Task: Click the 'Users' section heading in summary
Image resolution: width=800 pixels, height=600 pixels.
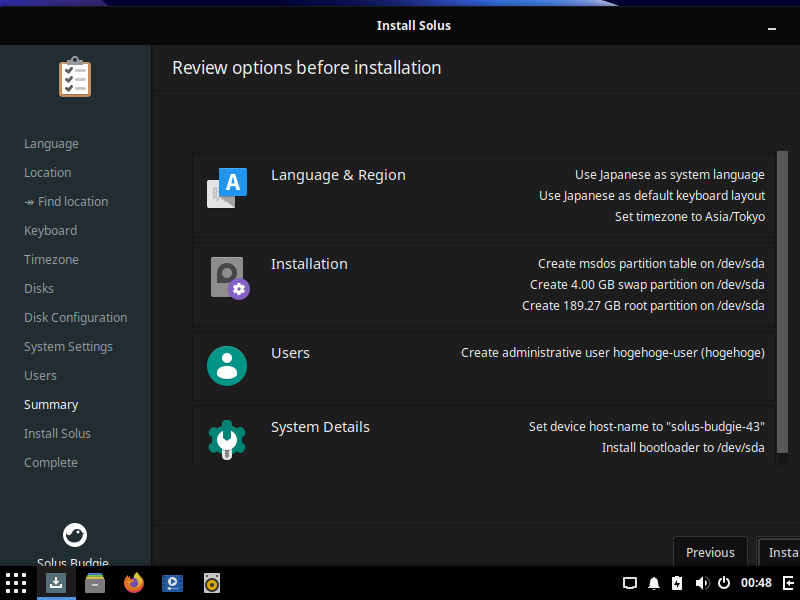Action: (290, 353)
